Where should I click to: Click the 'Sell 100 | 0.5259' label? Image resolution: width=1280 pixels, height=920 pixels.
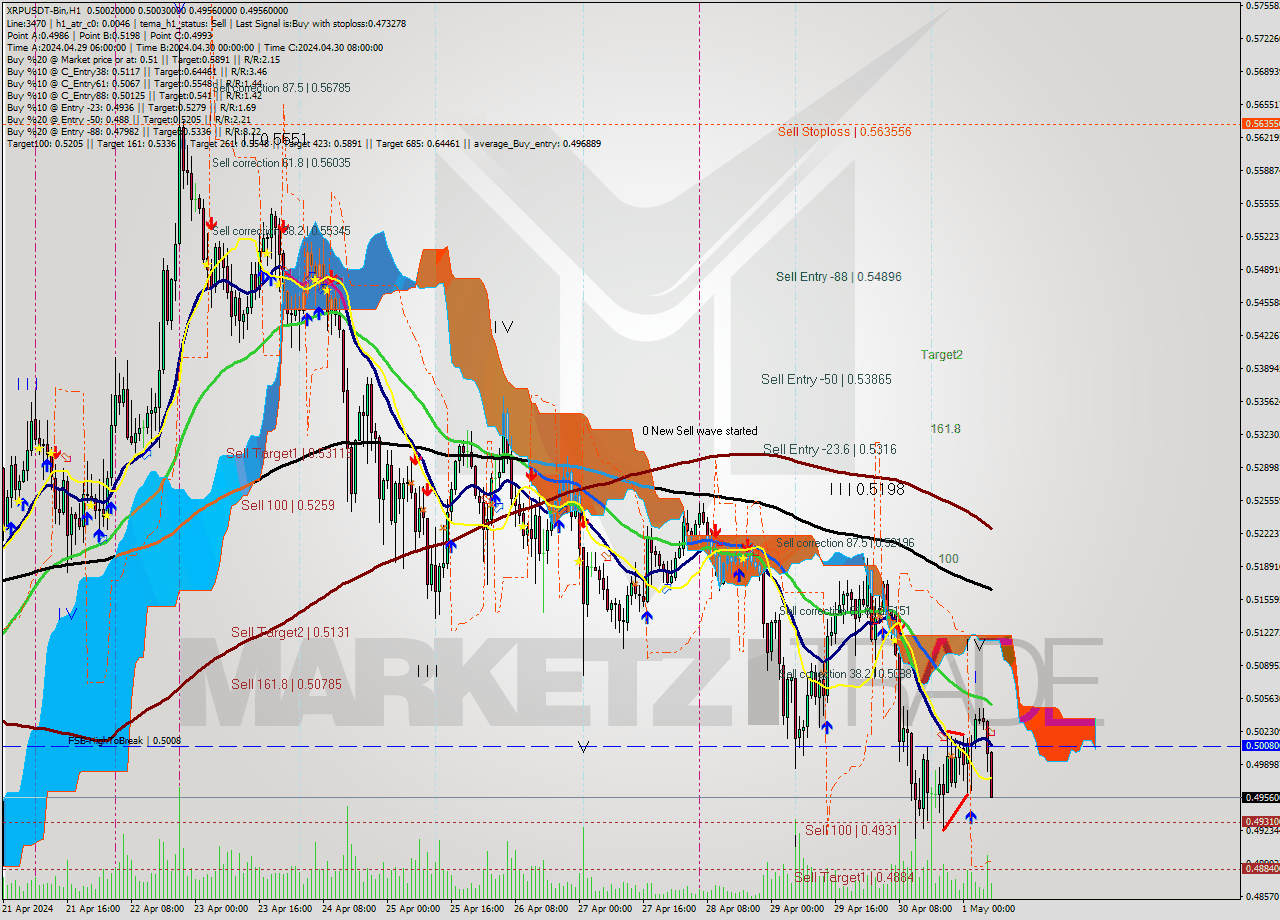288,505
